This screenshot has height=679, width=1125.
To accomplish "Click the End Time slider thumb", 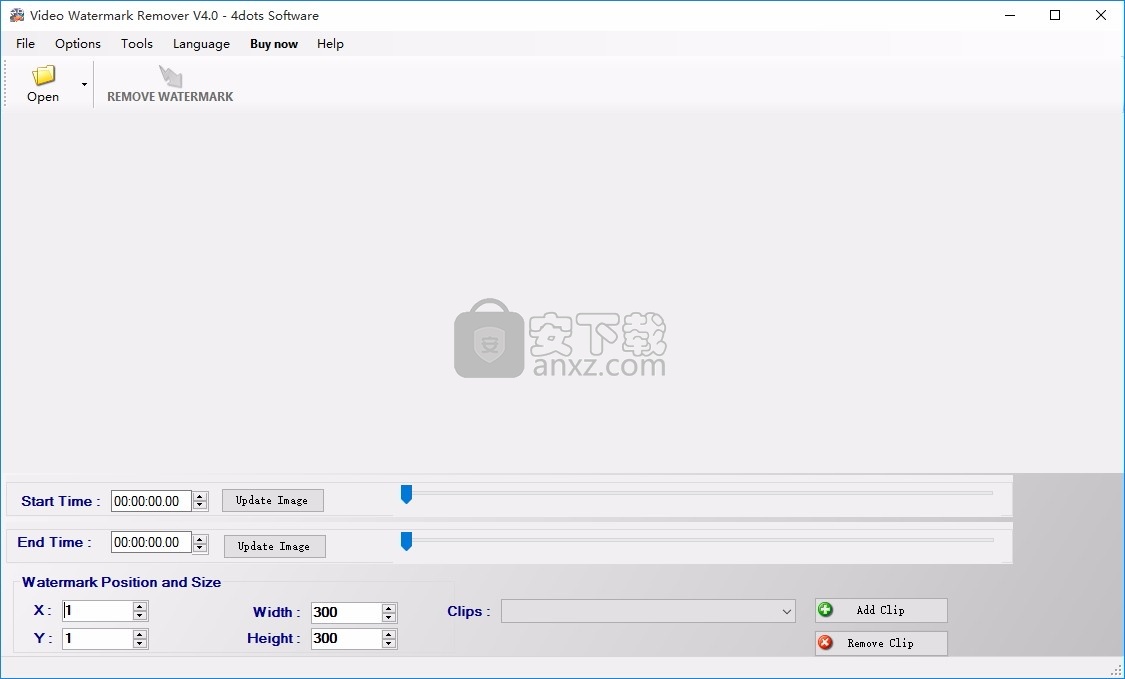I will [406, 541].
